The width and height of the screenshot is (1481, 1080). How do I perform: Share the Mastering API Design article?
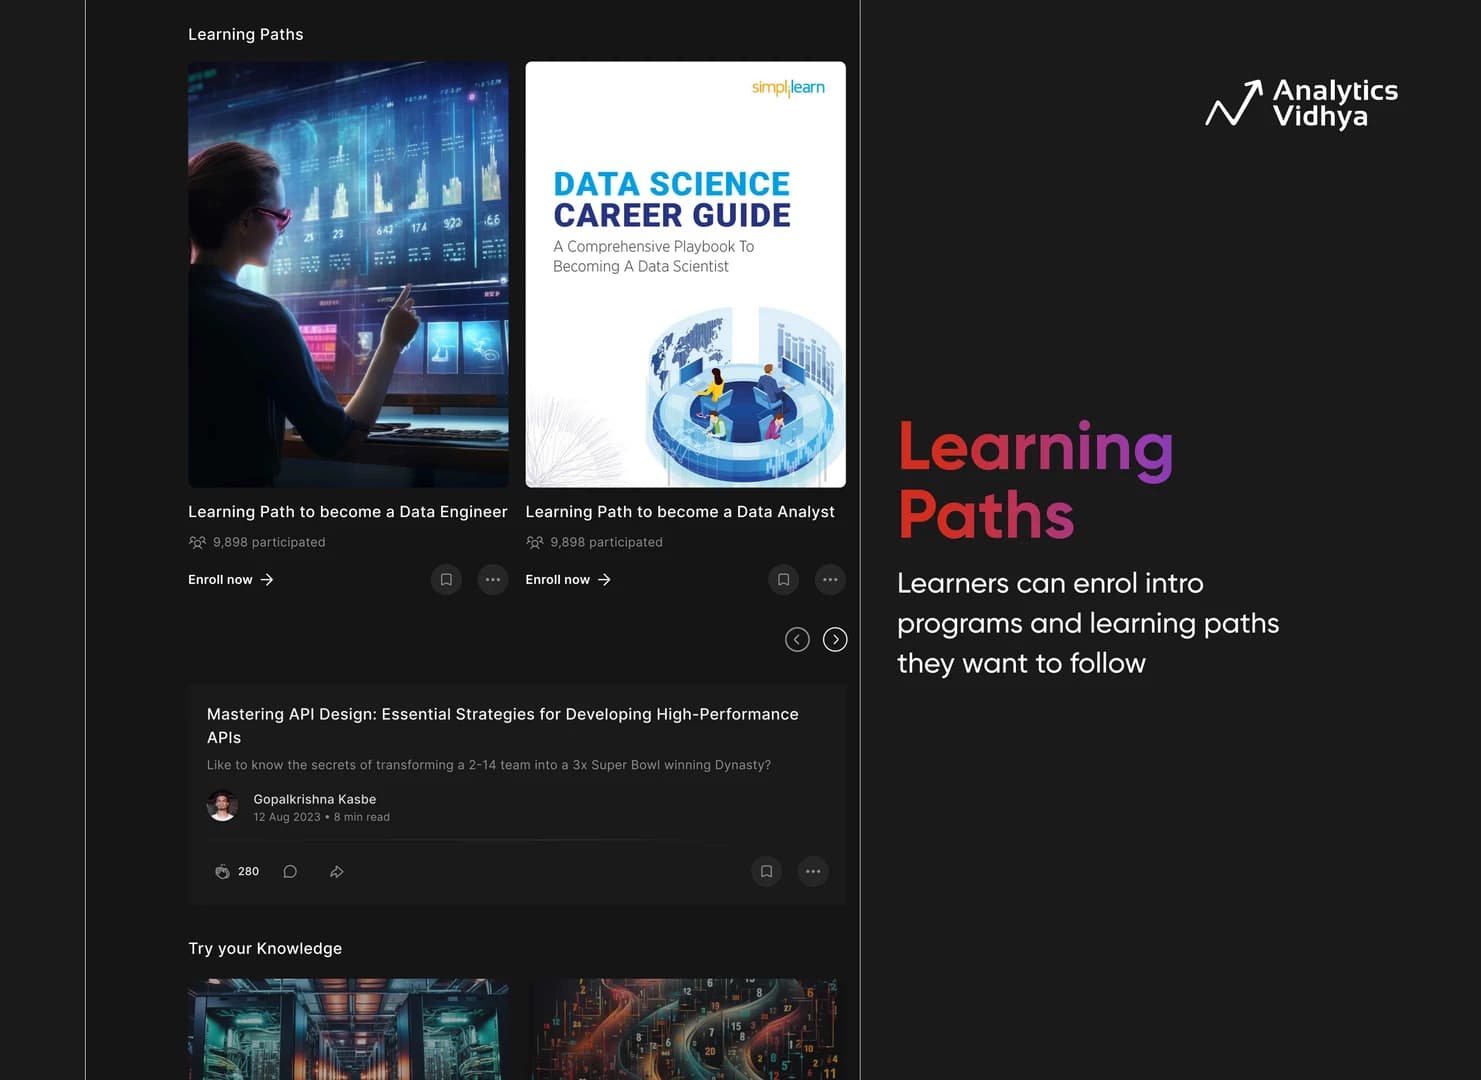[x=337, y=872]
